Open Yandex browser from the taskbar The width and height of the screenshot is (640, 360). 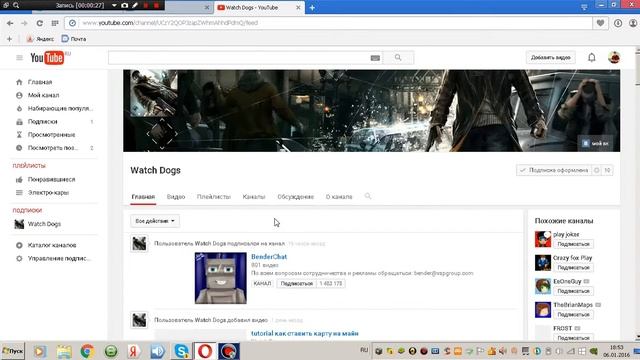coord(134,351)
